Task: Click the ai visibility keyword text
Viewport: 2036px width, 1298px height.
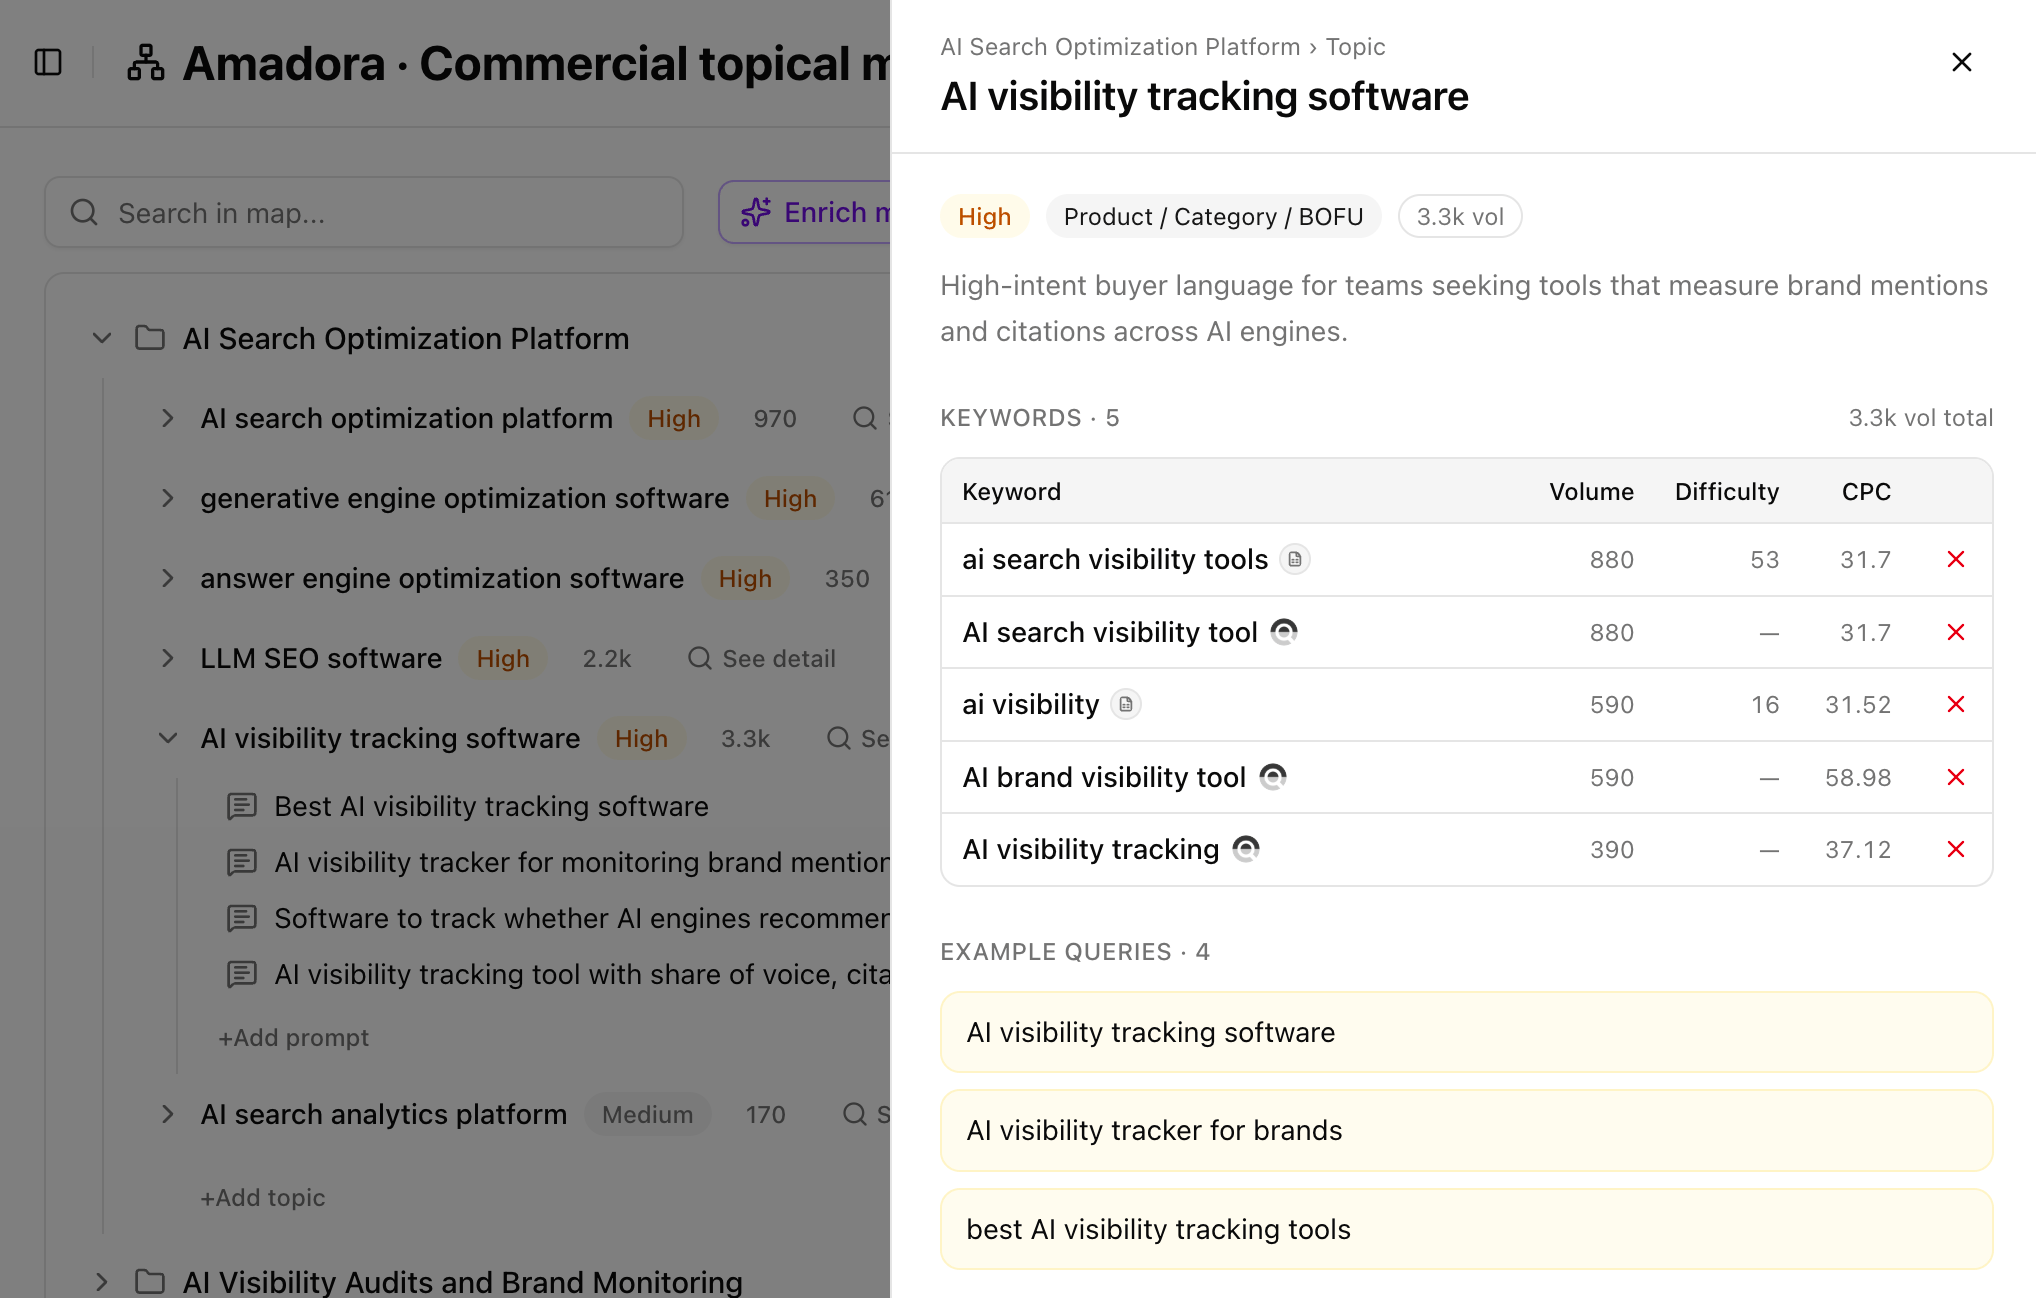Action: (x=1030, y=704)
